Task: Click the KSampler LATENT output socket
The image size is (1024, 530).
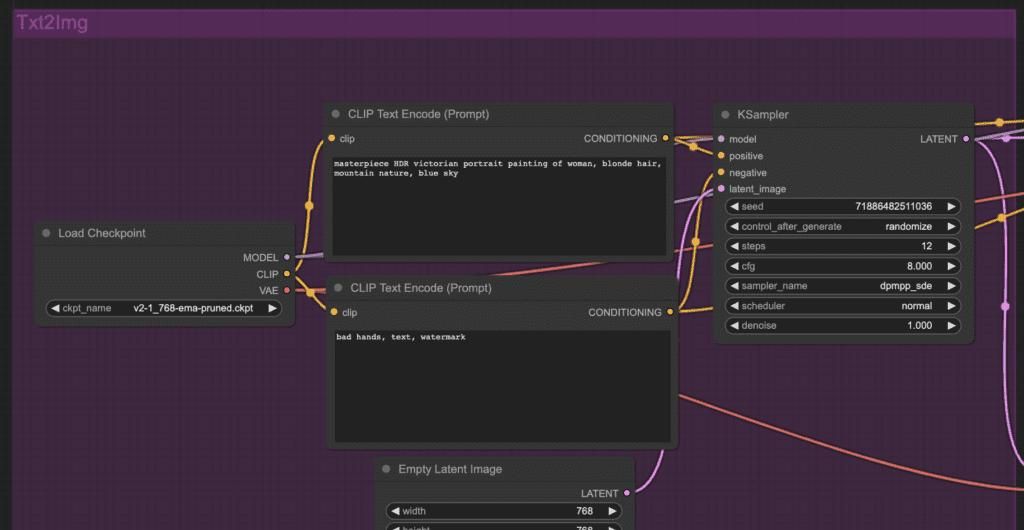Action: (966, 139)
